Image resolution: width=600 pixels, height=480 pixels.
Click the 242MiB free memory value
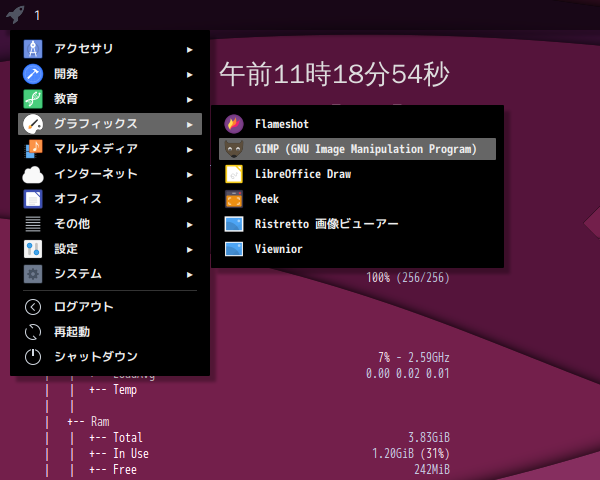click(432, 470)
